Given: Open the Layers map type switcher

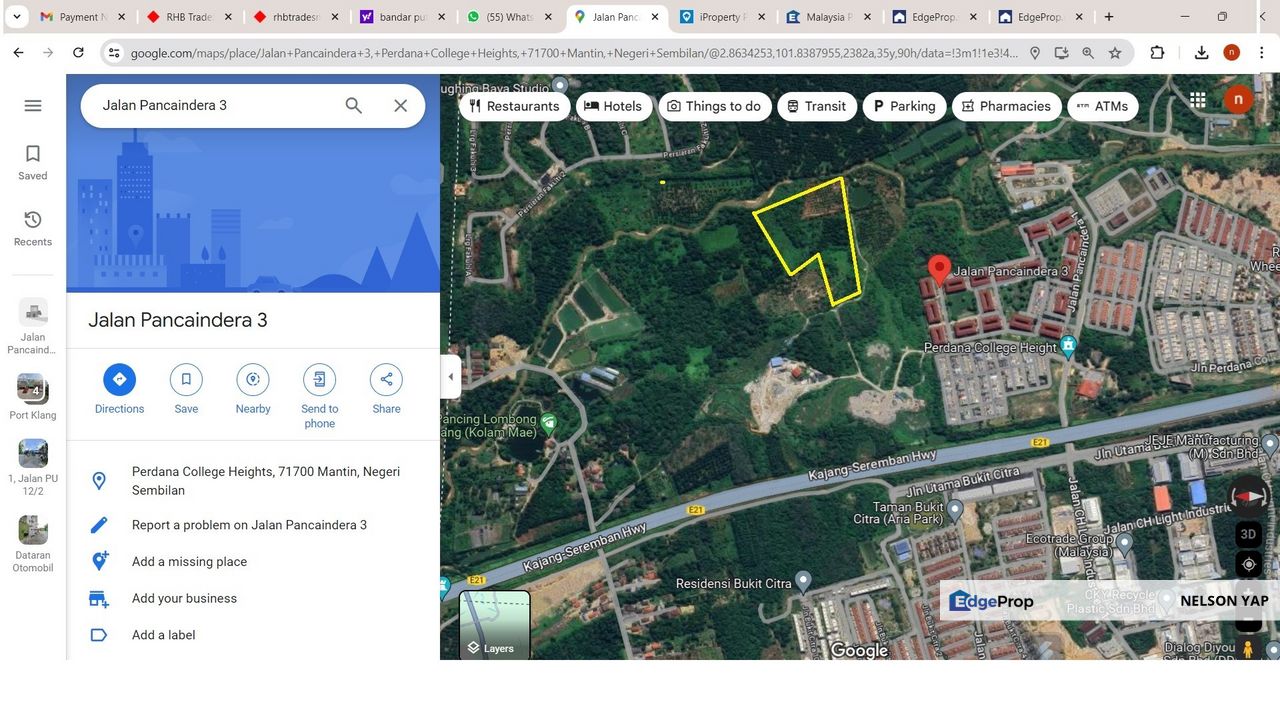Looking at the screenshot, I should click(x=495, y=625).
